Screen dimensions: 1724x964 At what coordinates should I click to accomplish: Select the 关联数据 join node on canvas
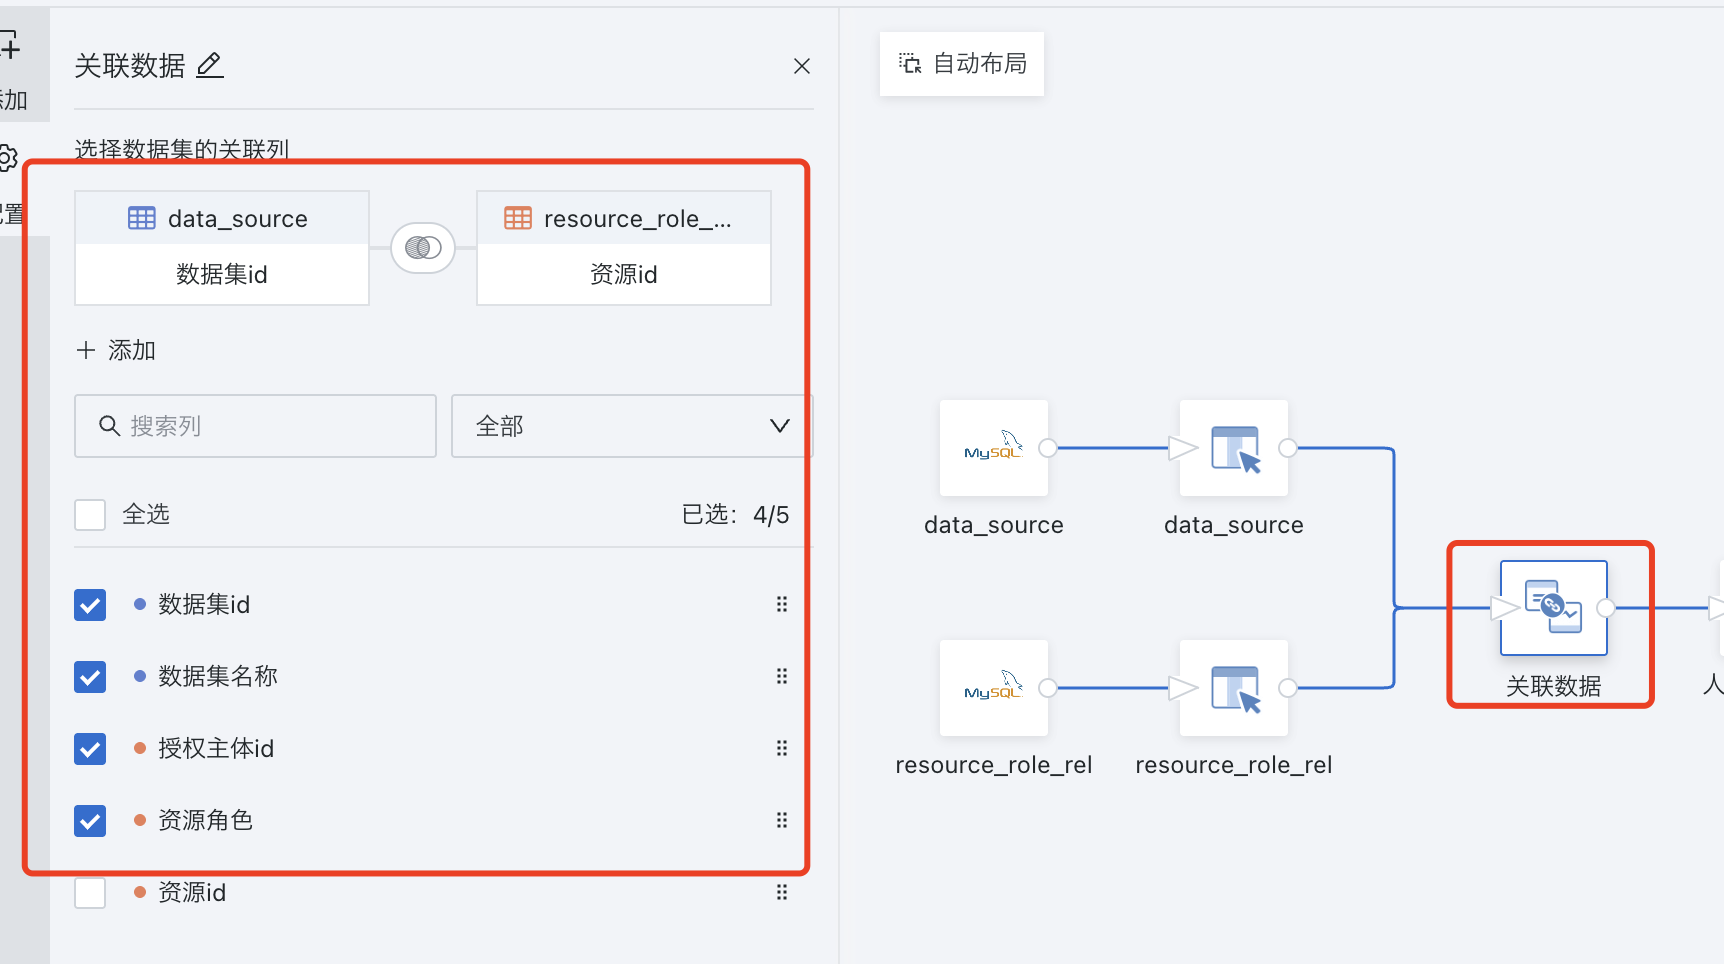click(1552, 608)
